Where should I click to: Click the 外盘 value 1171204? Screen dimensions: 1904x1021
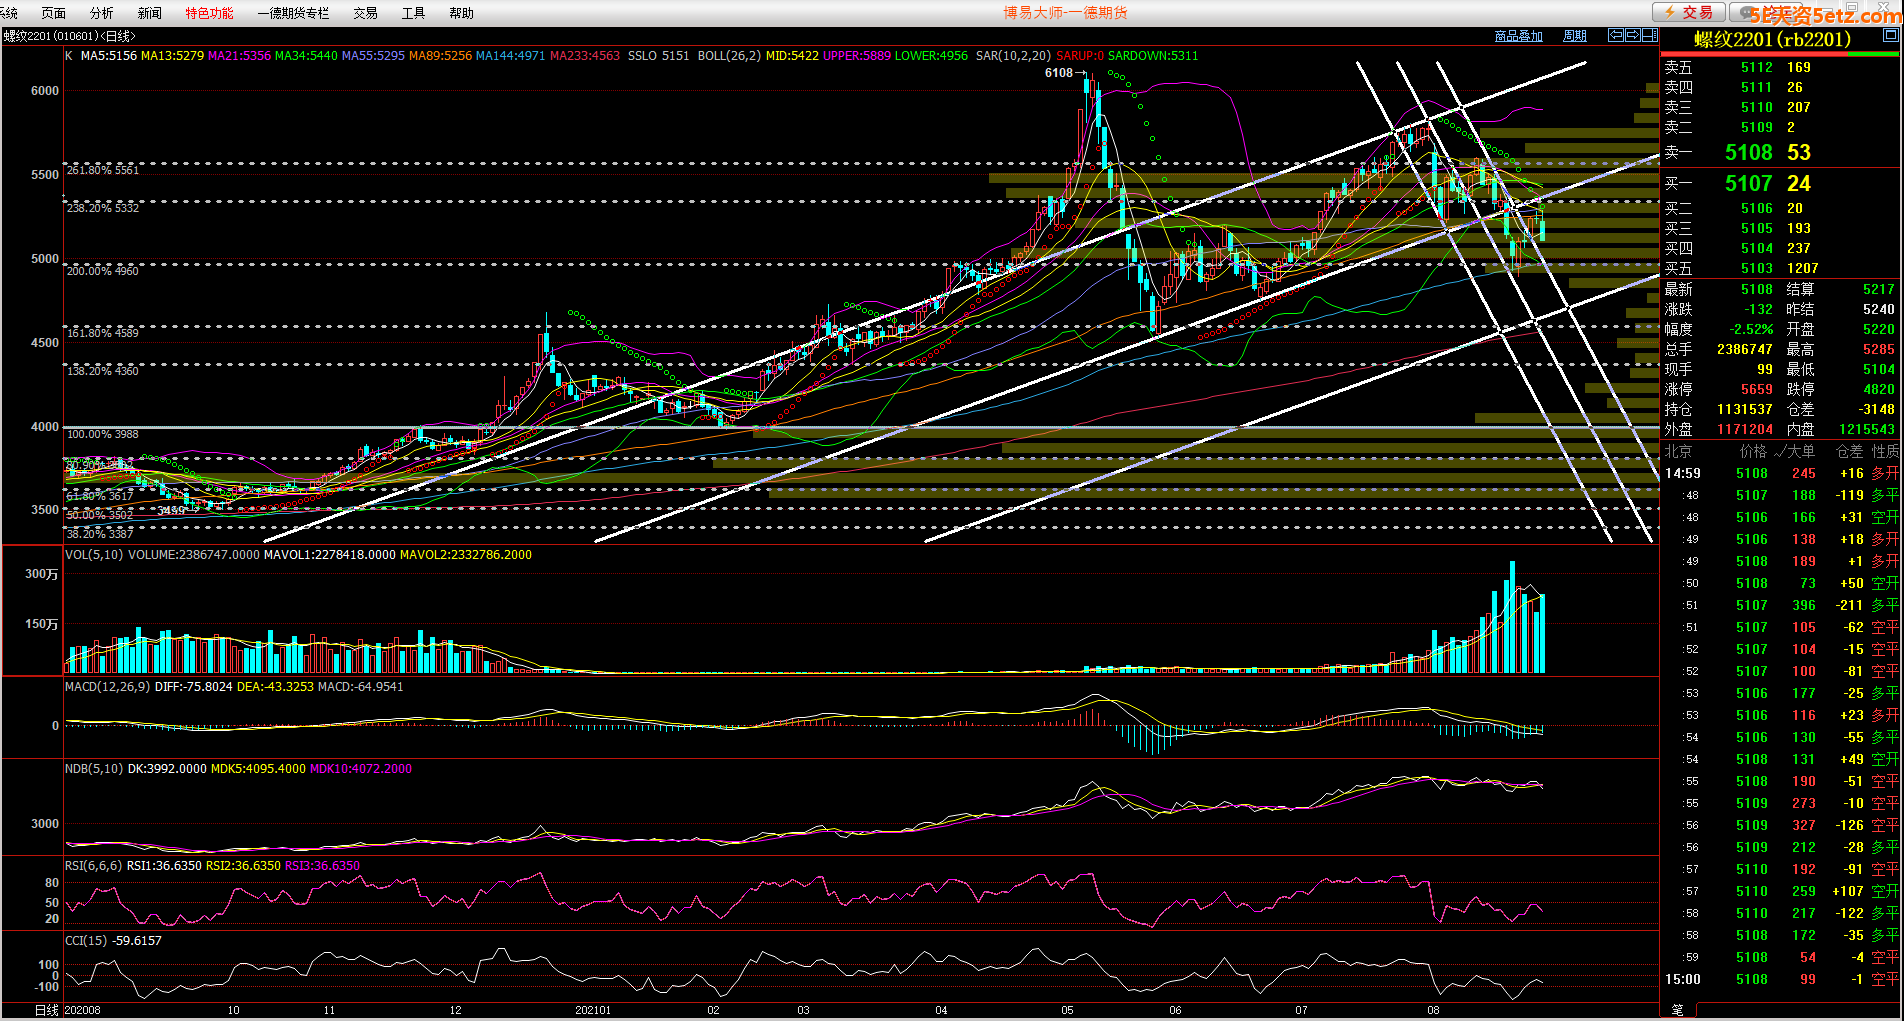pos(1744,429)
